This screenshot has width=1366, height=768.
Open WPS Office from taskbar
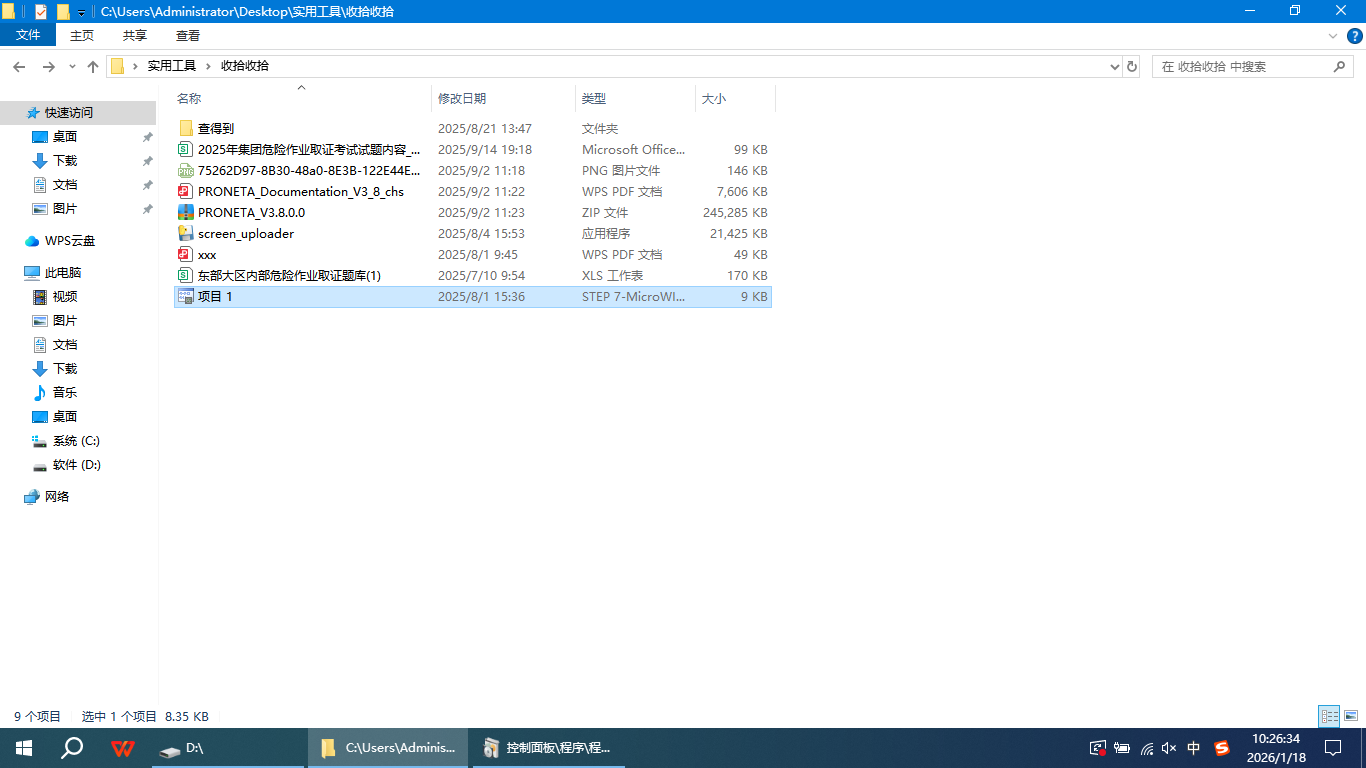pyautogui.click(x=123, y=748)
